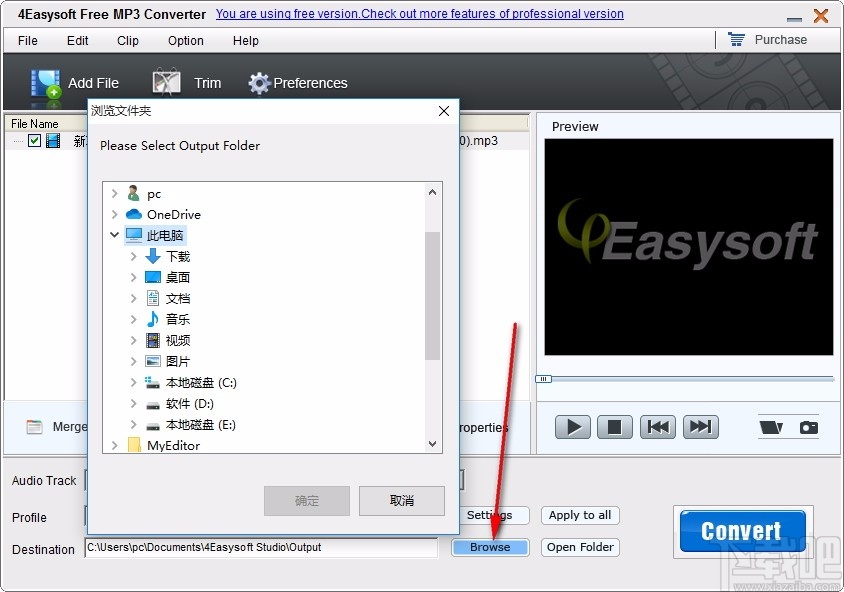
Task: Uncheck the MP3 file in the list
Action: pyautogui.click(x=35, y=141)
